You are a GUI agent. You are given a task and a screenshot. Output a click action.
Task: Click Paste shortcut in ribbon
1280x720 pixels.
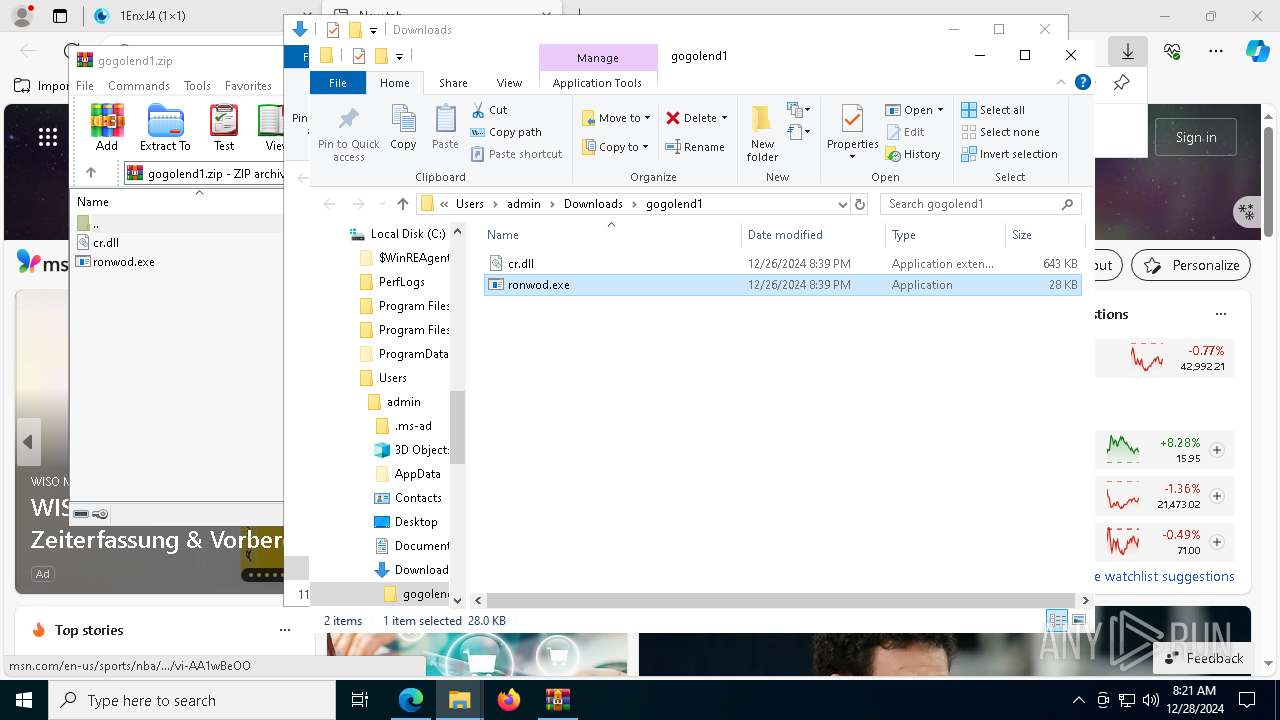pos(516,154)
